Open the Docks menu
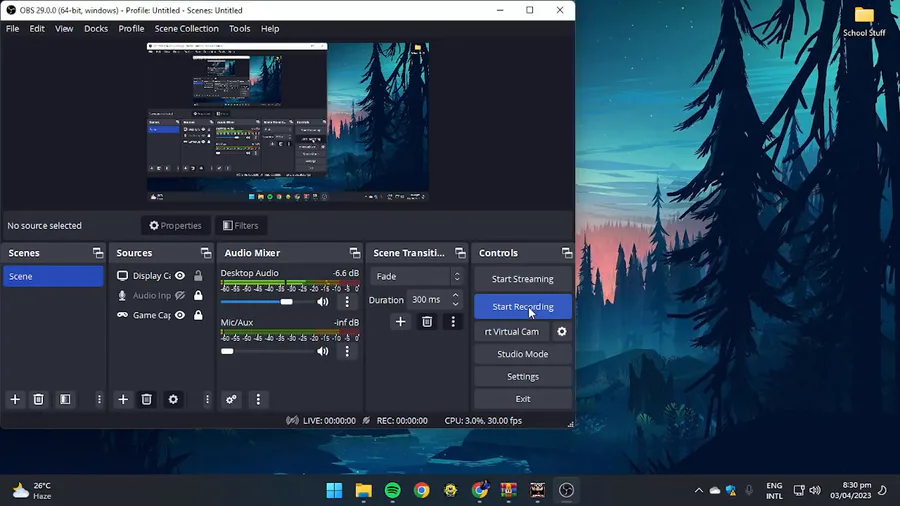This screenshot has height=506, width=900. pos(96,29)
